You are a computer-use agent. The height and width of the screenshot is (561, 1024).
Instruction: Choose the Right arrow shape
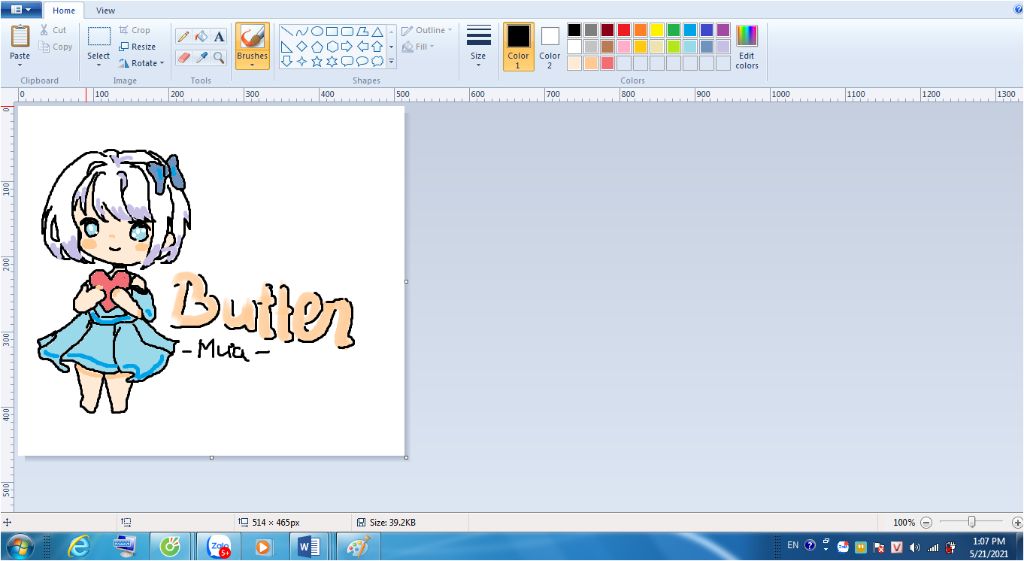coord(347,46)
